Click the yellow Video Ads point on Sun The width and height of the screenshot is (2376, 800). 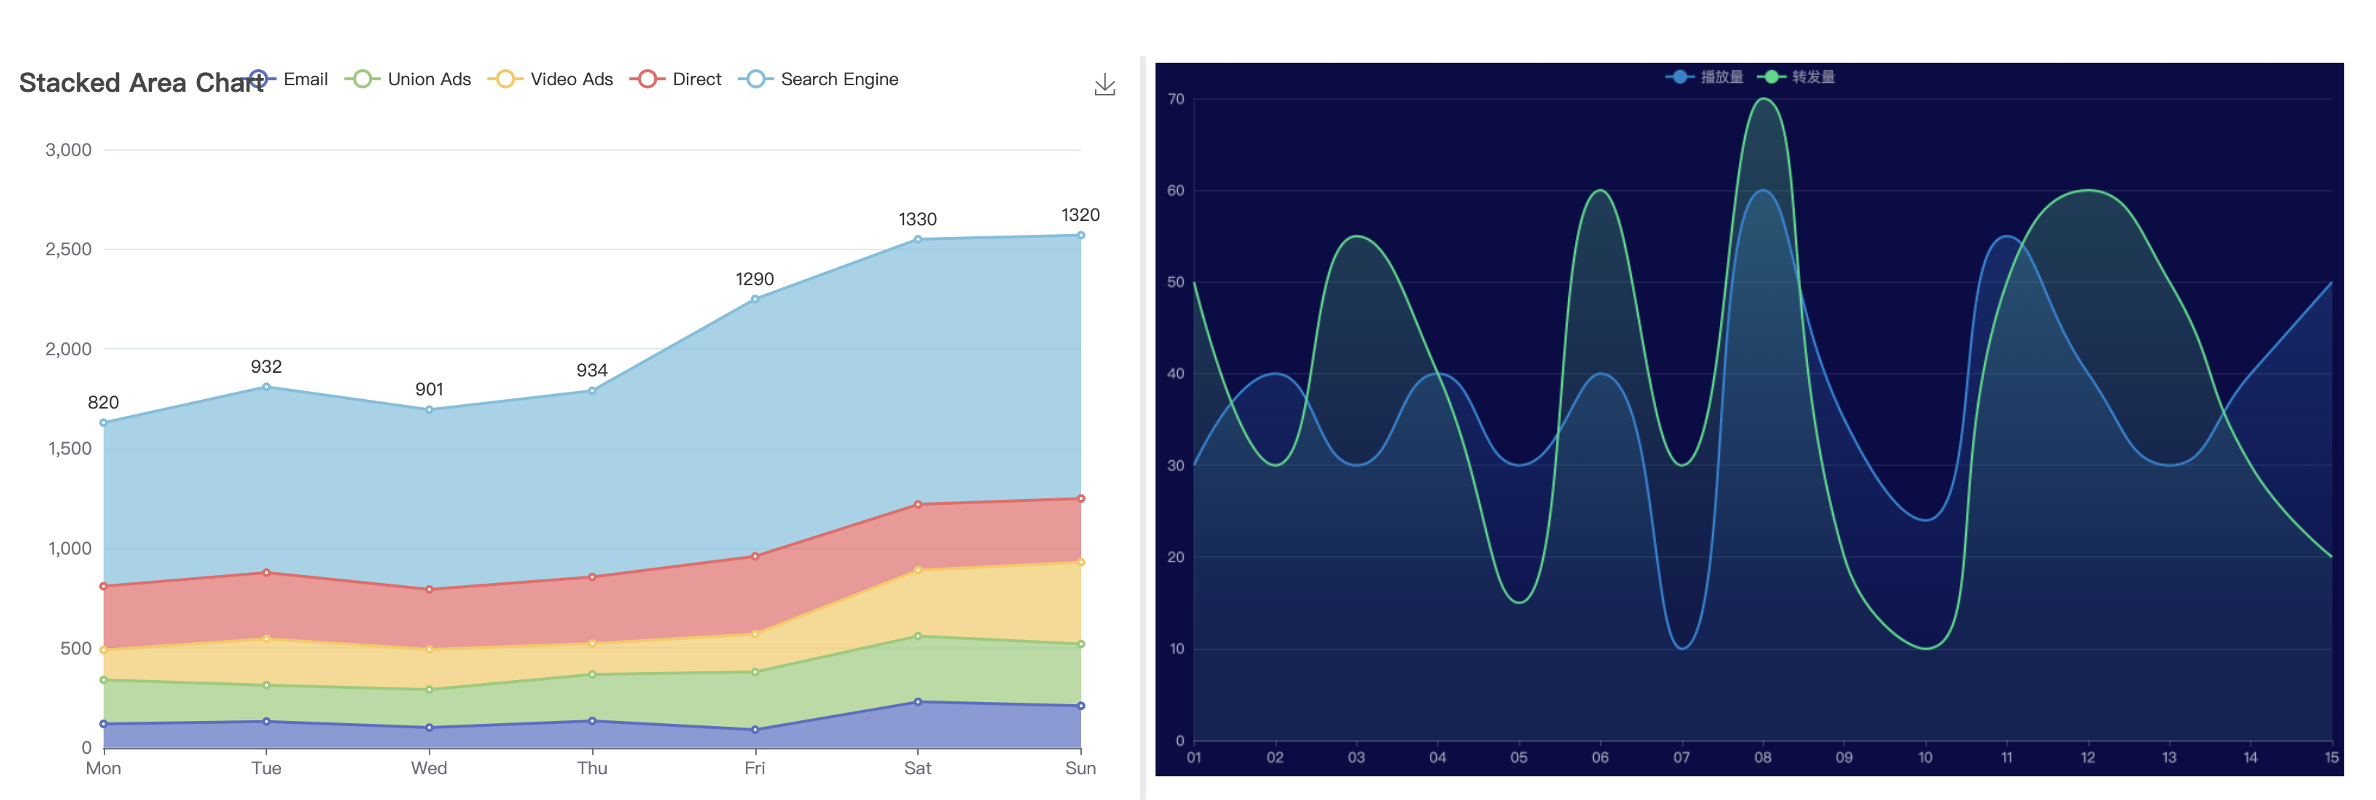(1080, 562)
